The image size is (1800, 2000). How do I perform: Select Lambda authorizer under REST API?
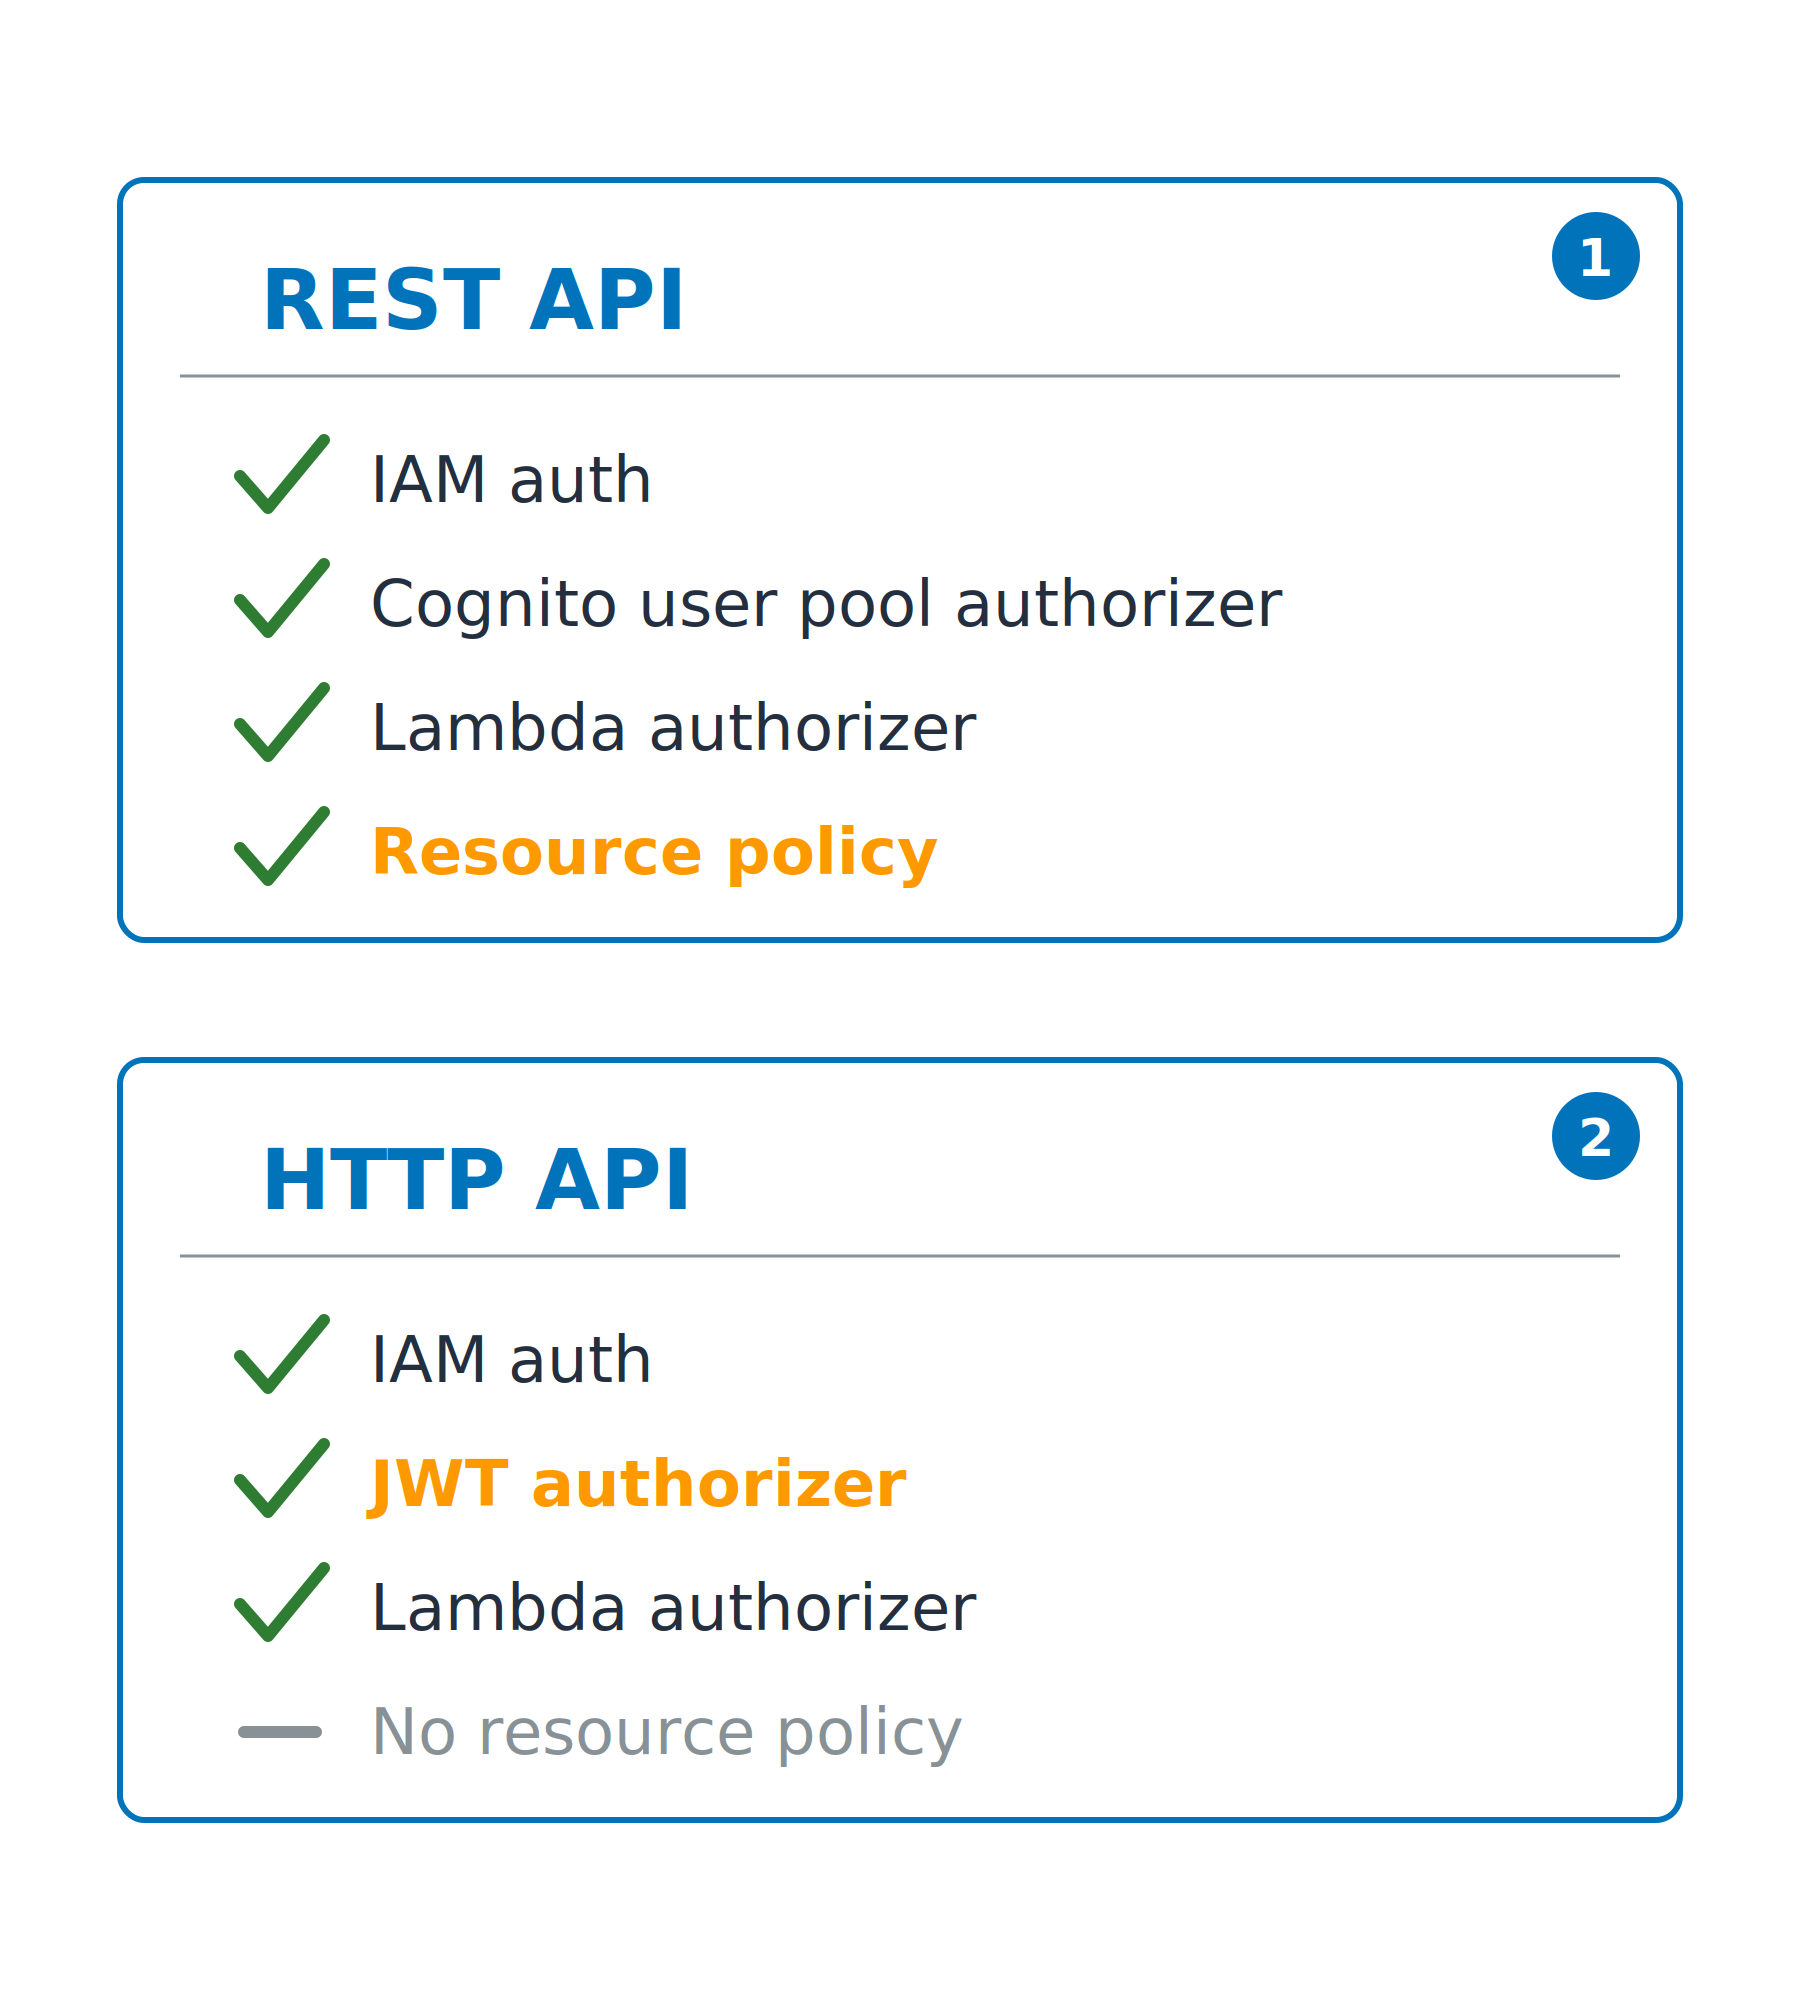coord(673,728)
